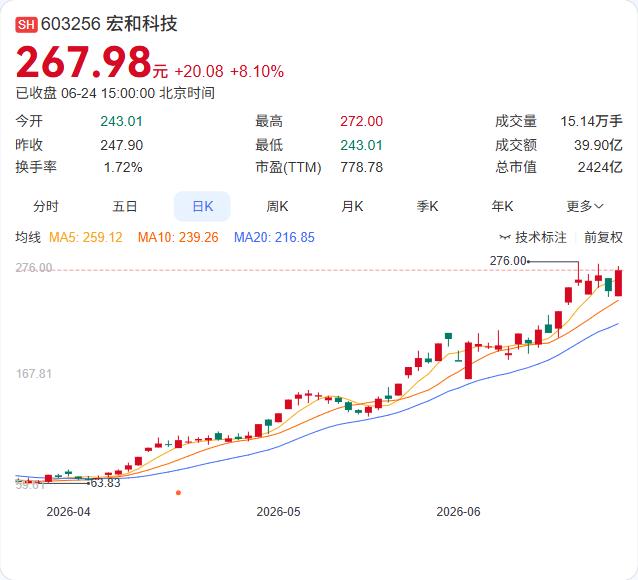Click the 今开 value 243.01
The height and width of the screenshot is (580, 638).
[121, 121]
